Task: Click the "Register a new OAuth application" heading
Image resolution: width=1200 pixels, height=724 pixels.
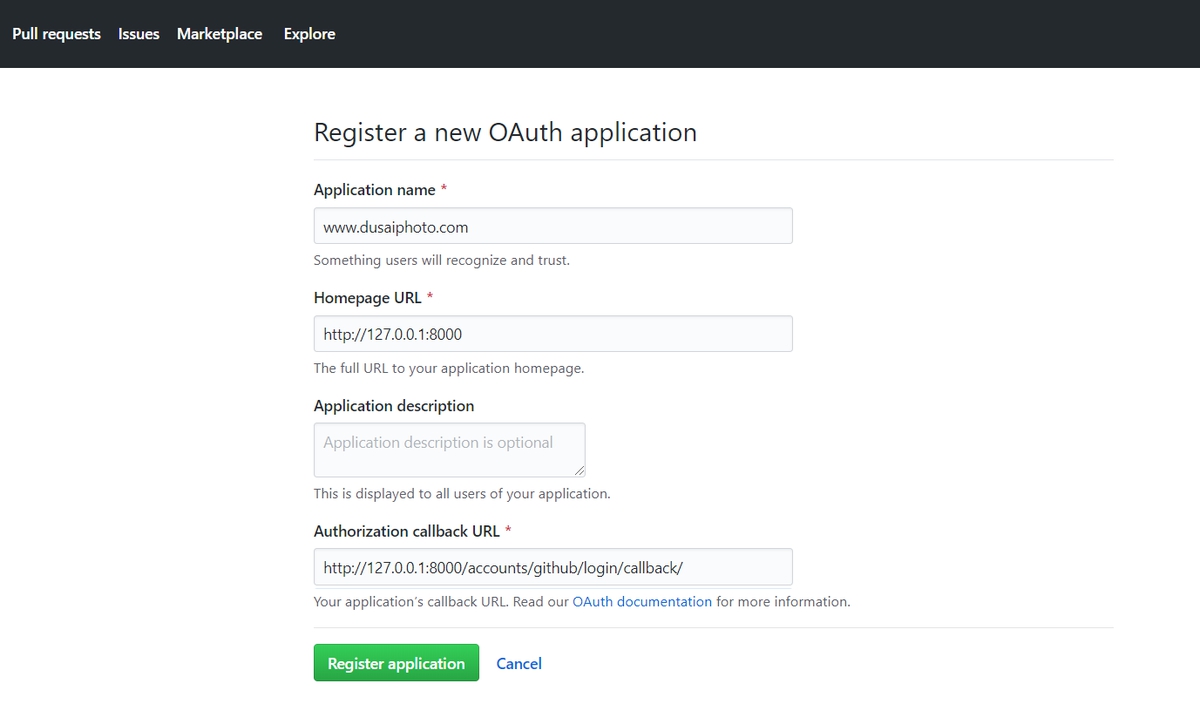Action: (505, 133)
